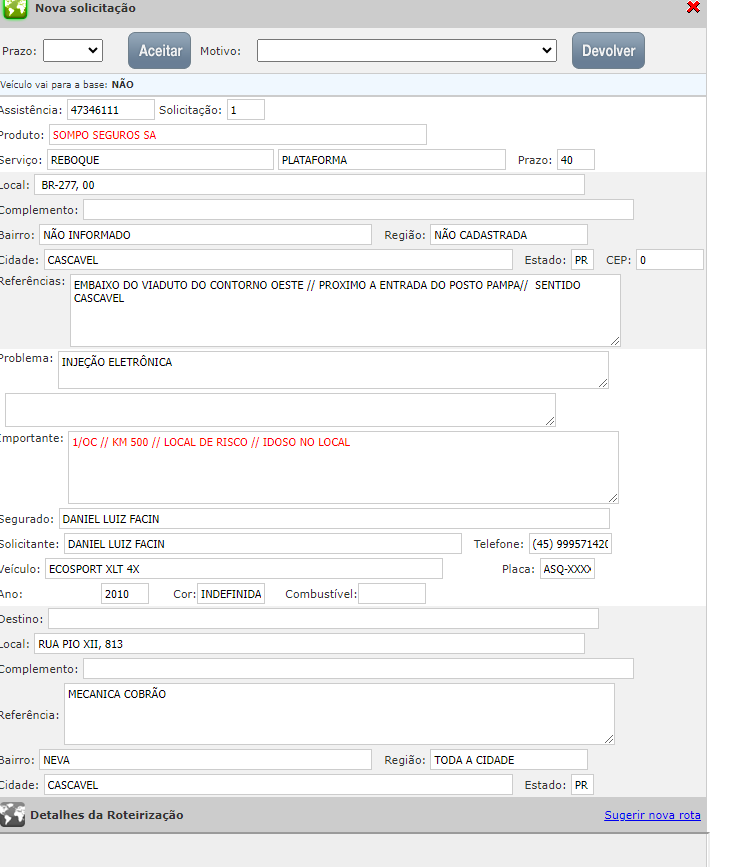The height and width of the screenshot is (867, 730).
Task: Open the Prazo dropdown
Action: coord(73,51)
